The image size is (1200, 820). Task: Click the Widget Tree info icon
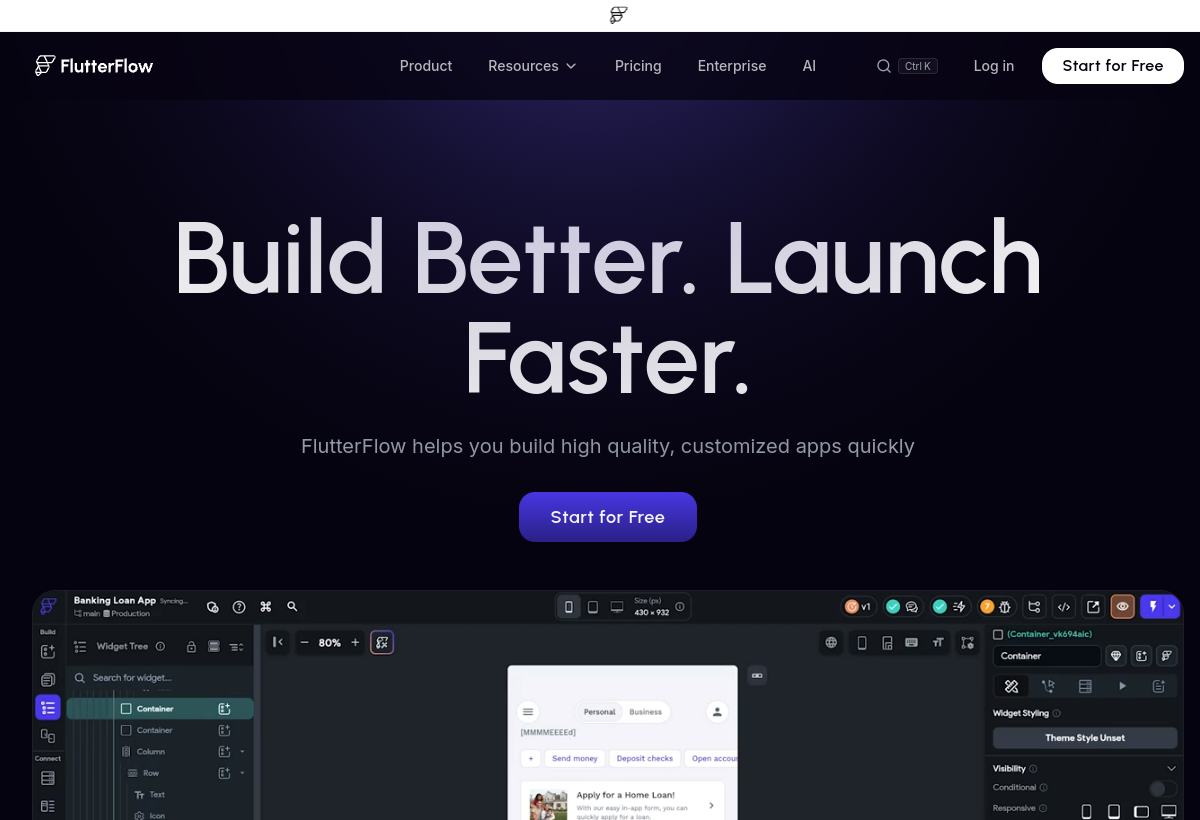pyautogui.click(x=160, y=647)
